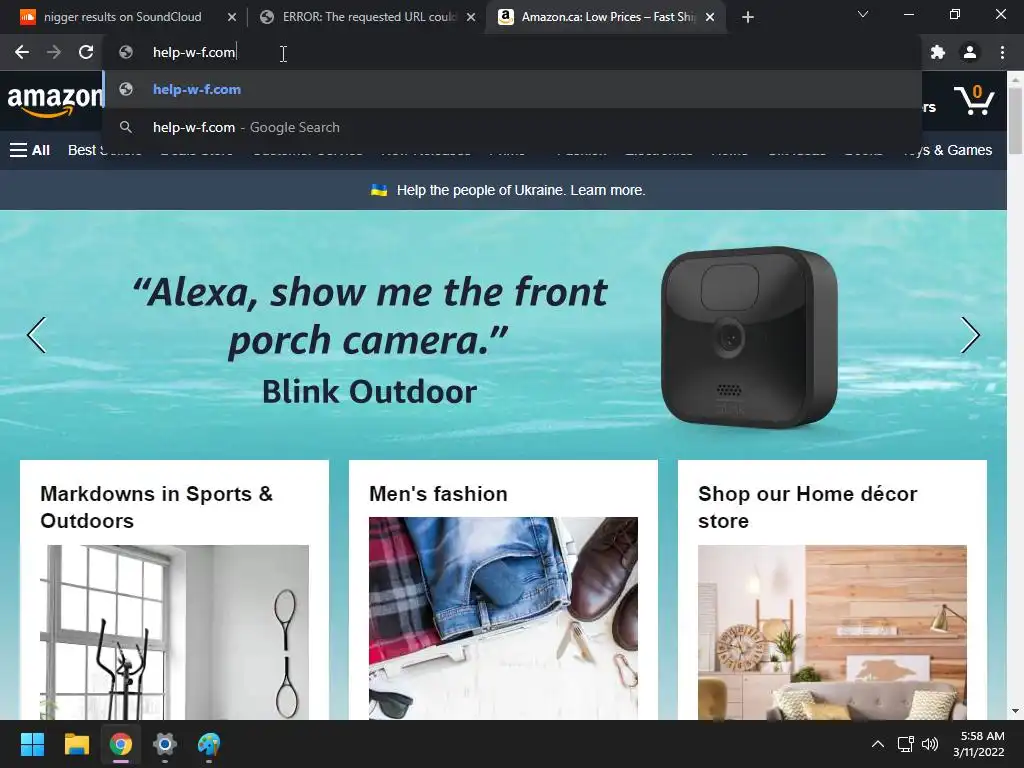The height and width of the screenshot is (768, 1024).
Task: Show next carousel slide
Action: [x=970, y=335]
